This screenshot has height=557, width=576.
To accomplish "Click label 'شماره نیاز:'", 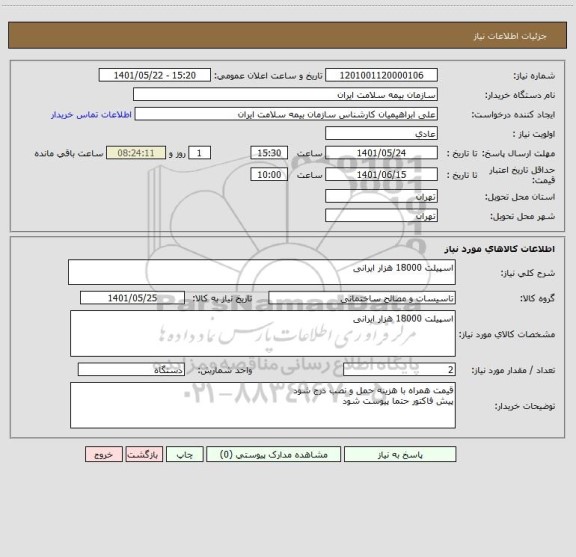I will click(x=534, y=76).
